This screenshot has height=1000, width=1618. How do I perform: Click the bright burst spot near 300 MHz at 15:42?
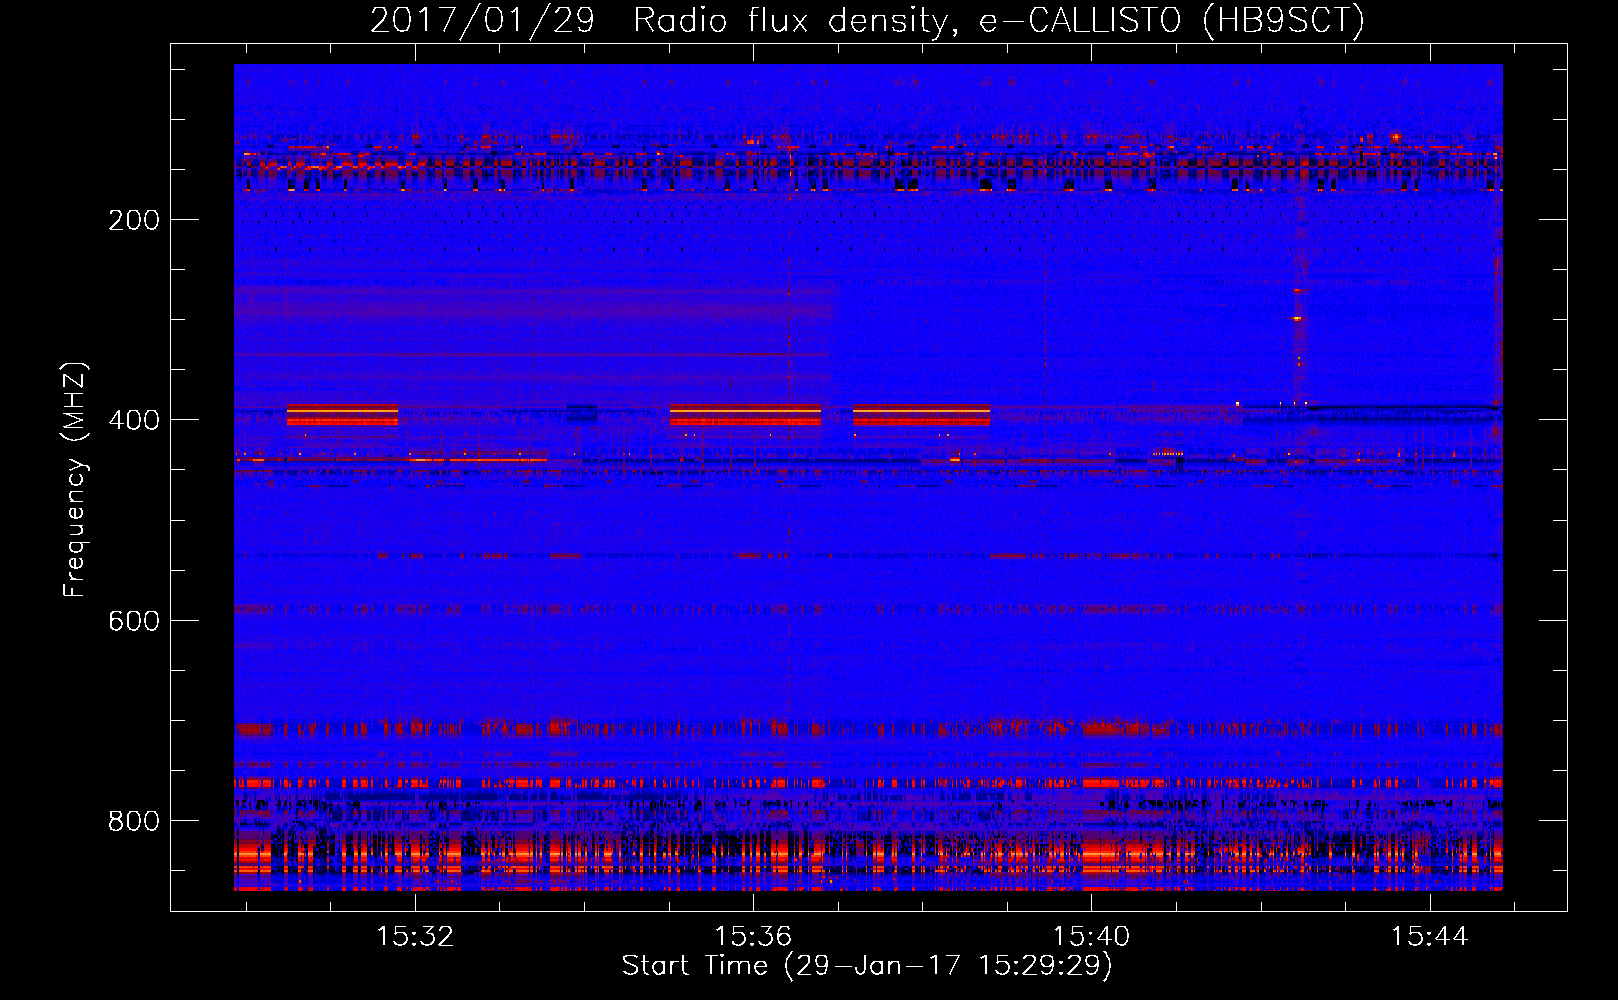[1297, 319]
